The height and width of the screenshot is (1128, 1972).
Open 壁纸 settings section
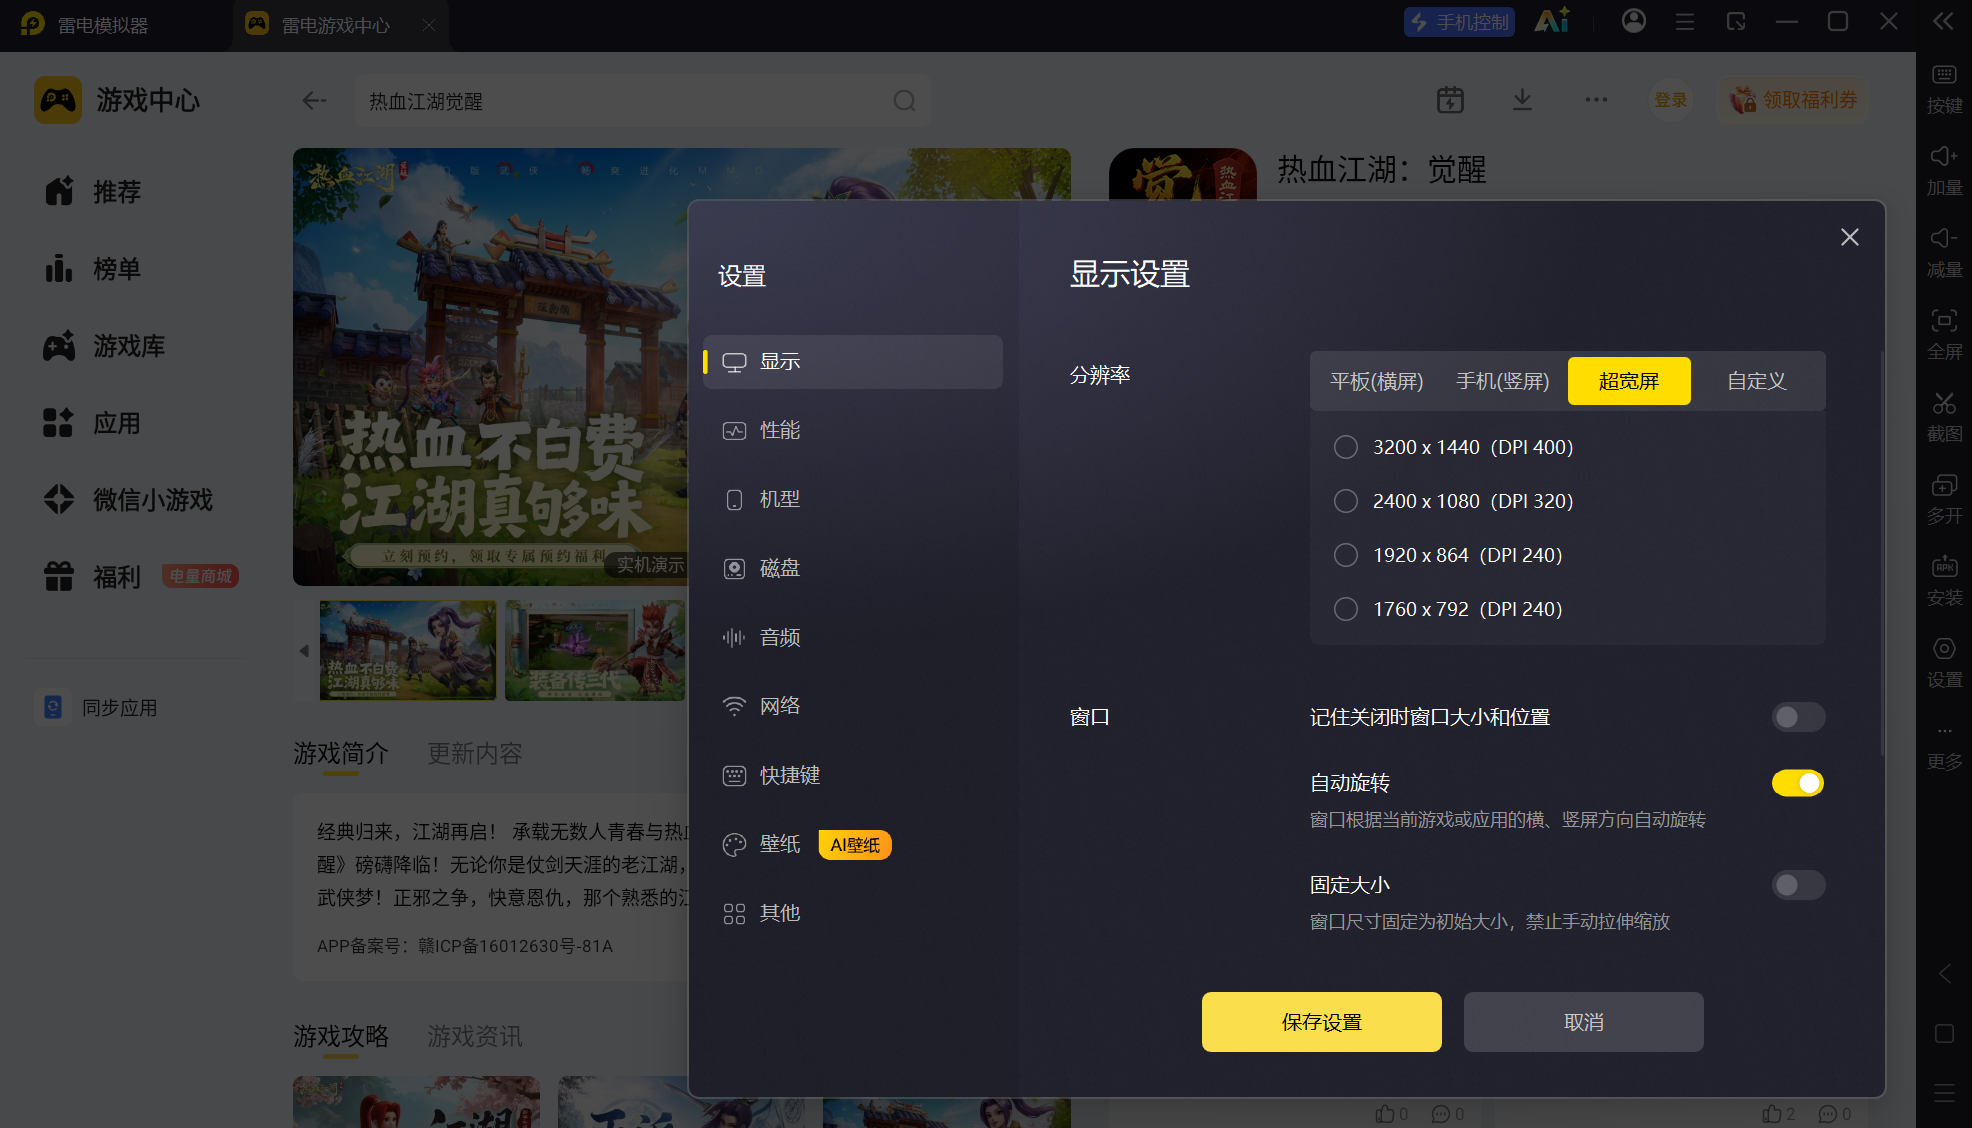point(853,845)
